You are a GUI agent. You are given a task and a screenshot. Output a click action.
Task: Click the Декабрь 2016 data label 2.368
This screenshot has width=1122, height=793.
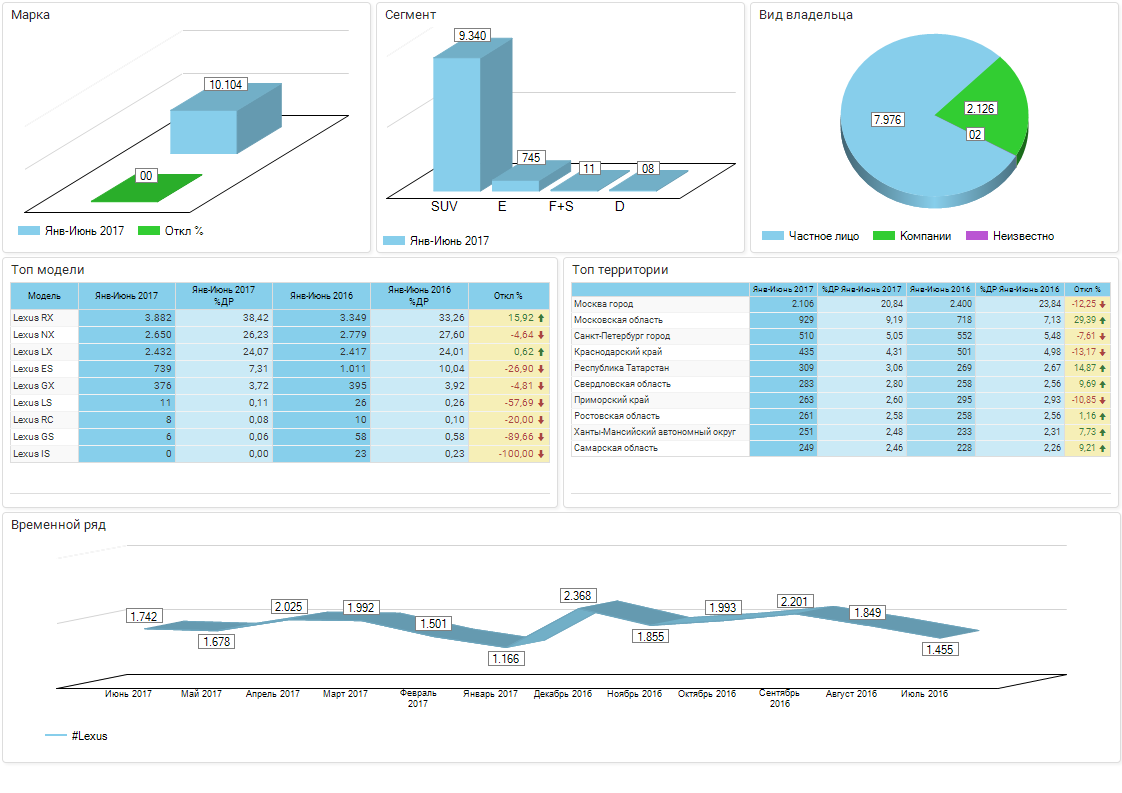point(578,596)
